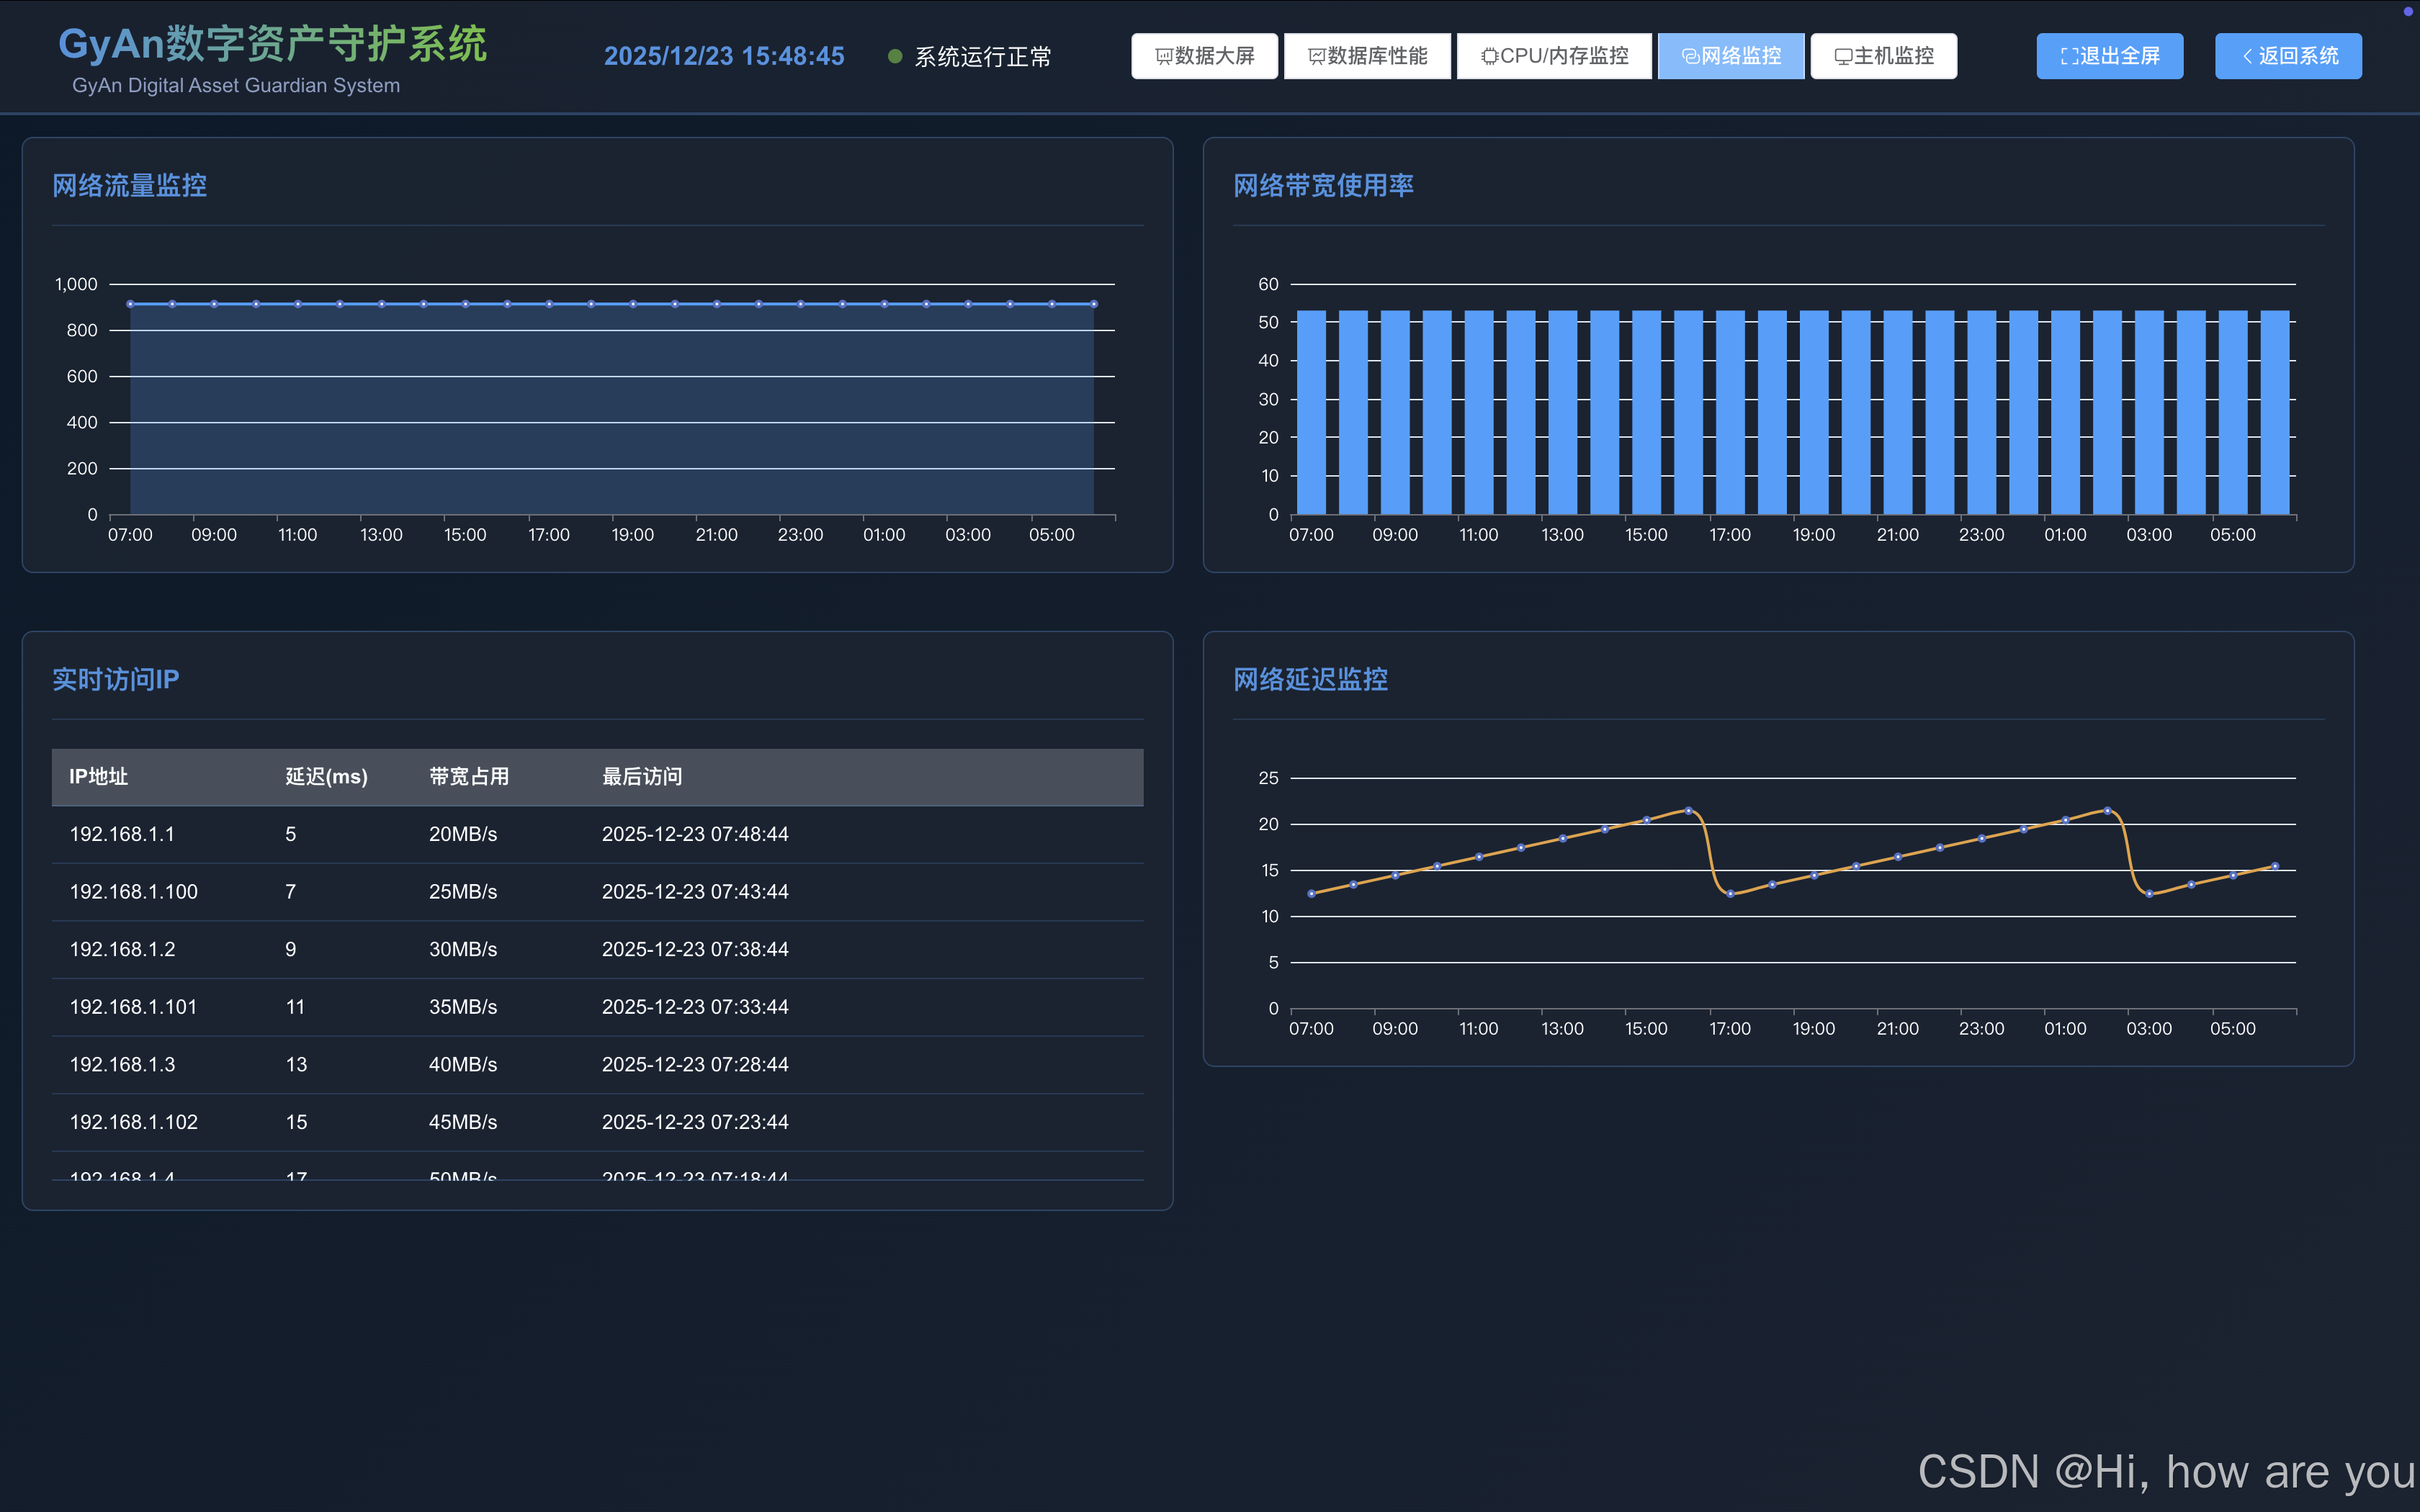Click the GyAn数字资产守护系统 title
The width and height of the screenshot is (2420, 1512).
click(x=272, y=45)
